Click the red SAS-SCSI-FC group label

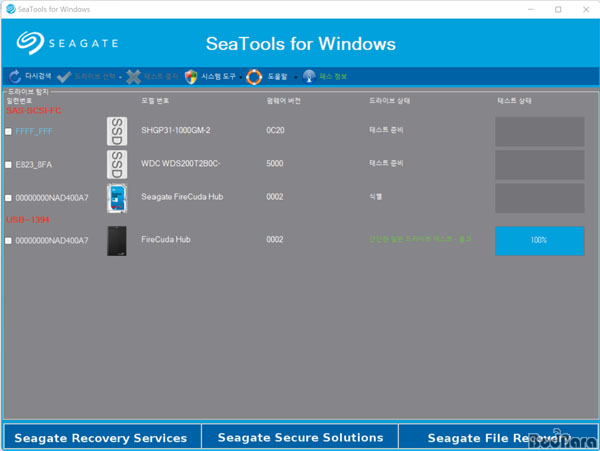coord(34,111)
